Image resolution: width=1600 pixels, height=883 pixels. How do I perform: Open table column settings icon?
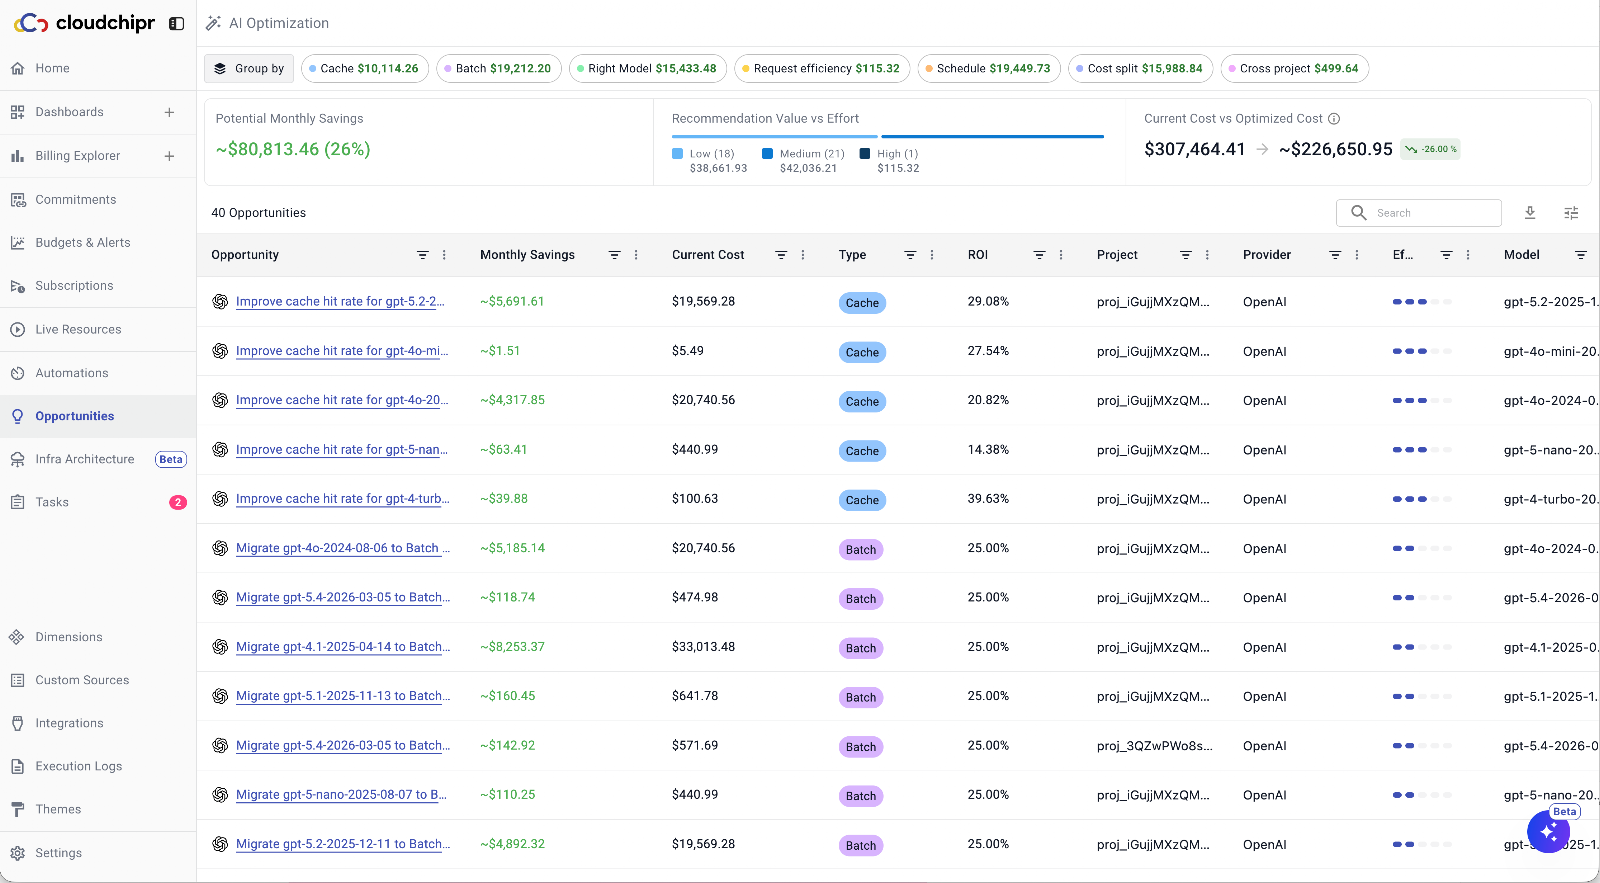coord(1571,213)
